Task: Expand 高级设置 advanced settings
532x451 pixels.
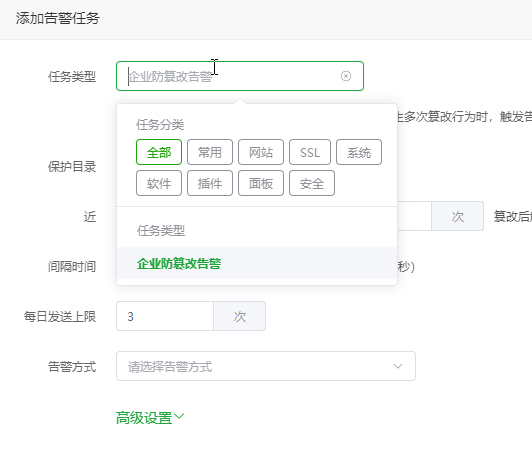Action: point(150,418)
